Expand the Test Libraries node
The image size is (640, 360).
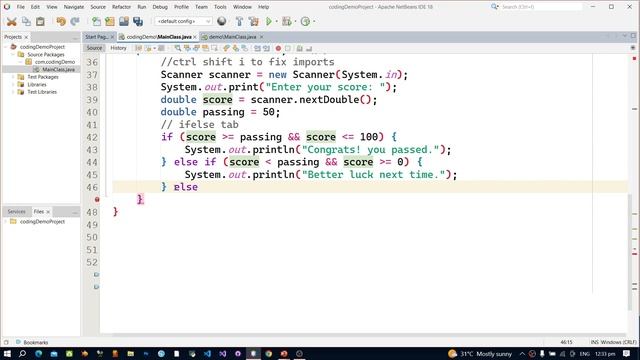(x=13, y=92)
